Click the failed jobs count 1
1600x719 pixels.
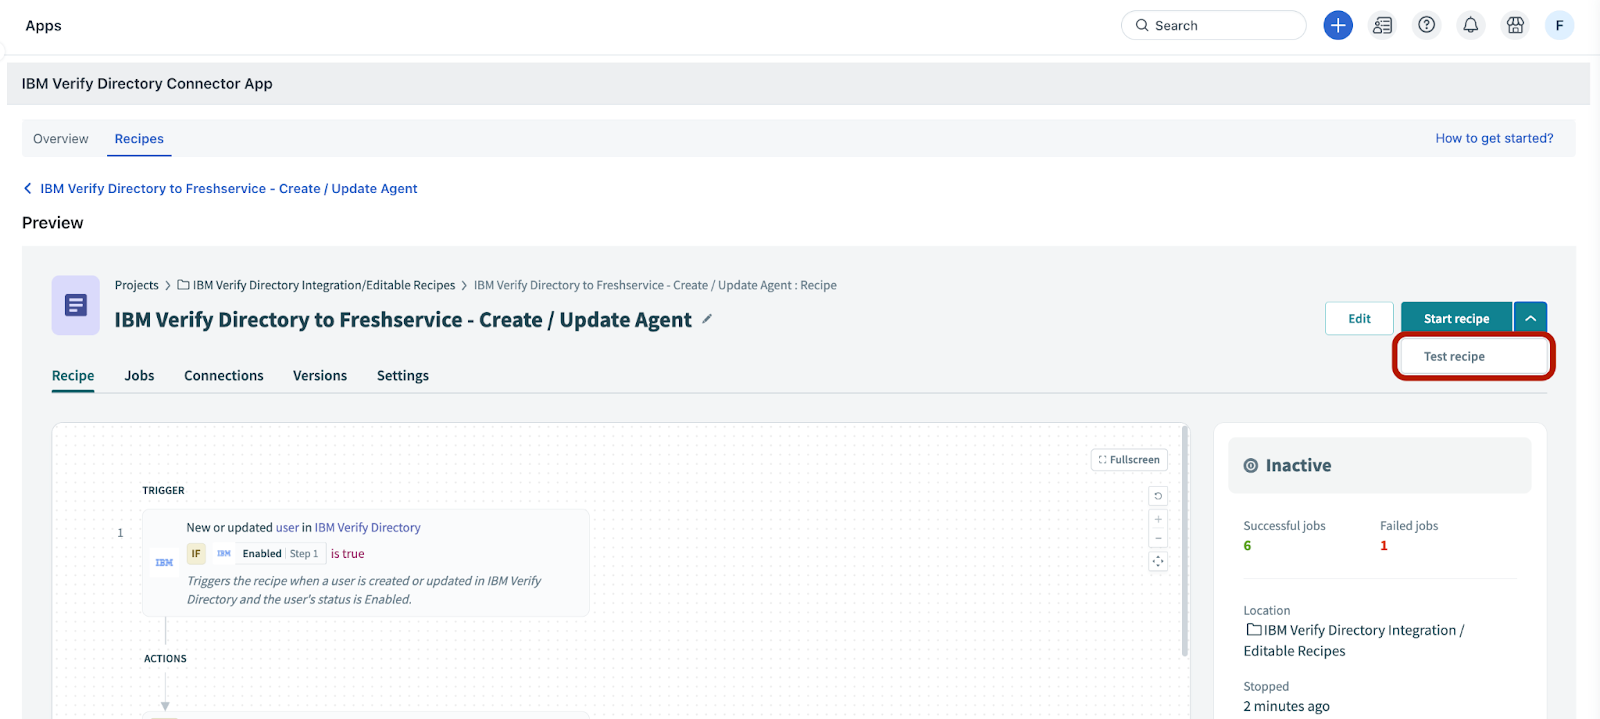1384,546
